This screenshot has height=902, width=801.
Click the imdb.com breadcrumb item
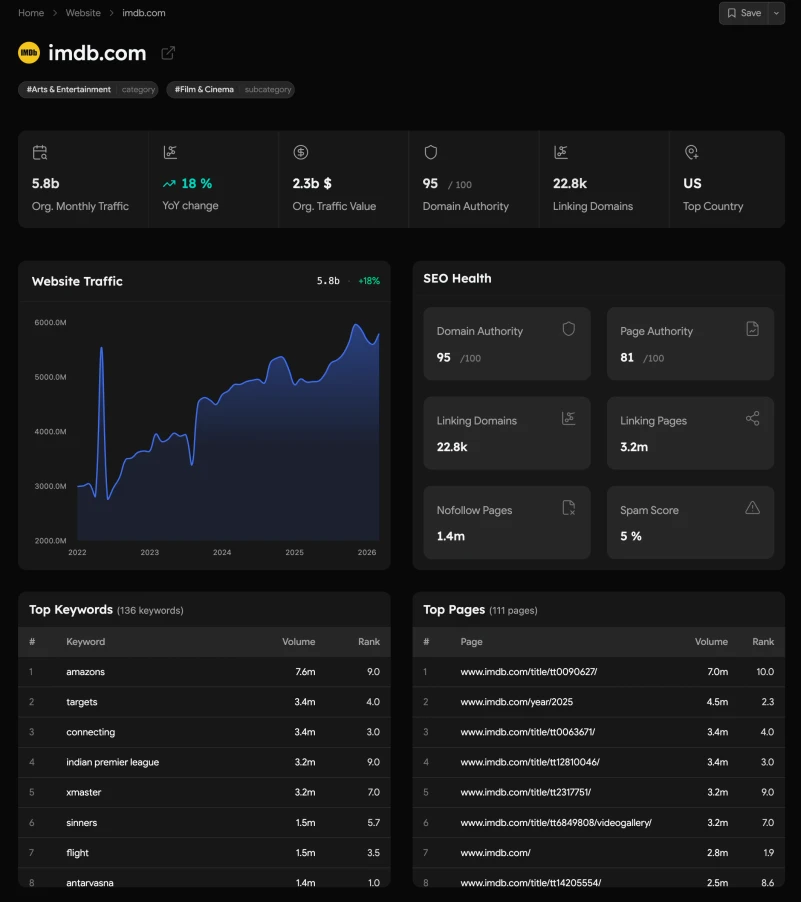click(x=144, y=13)
